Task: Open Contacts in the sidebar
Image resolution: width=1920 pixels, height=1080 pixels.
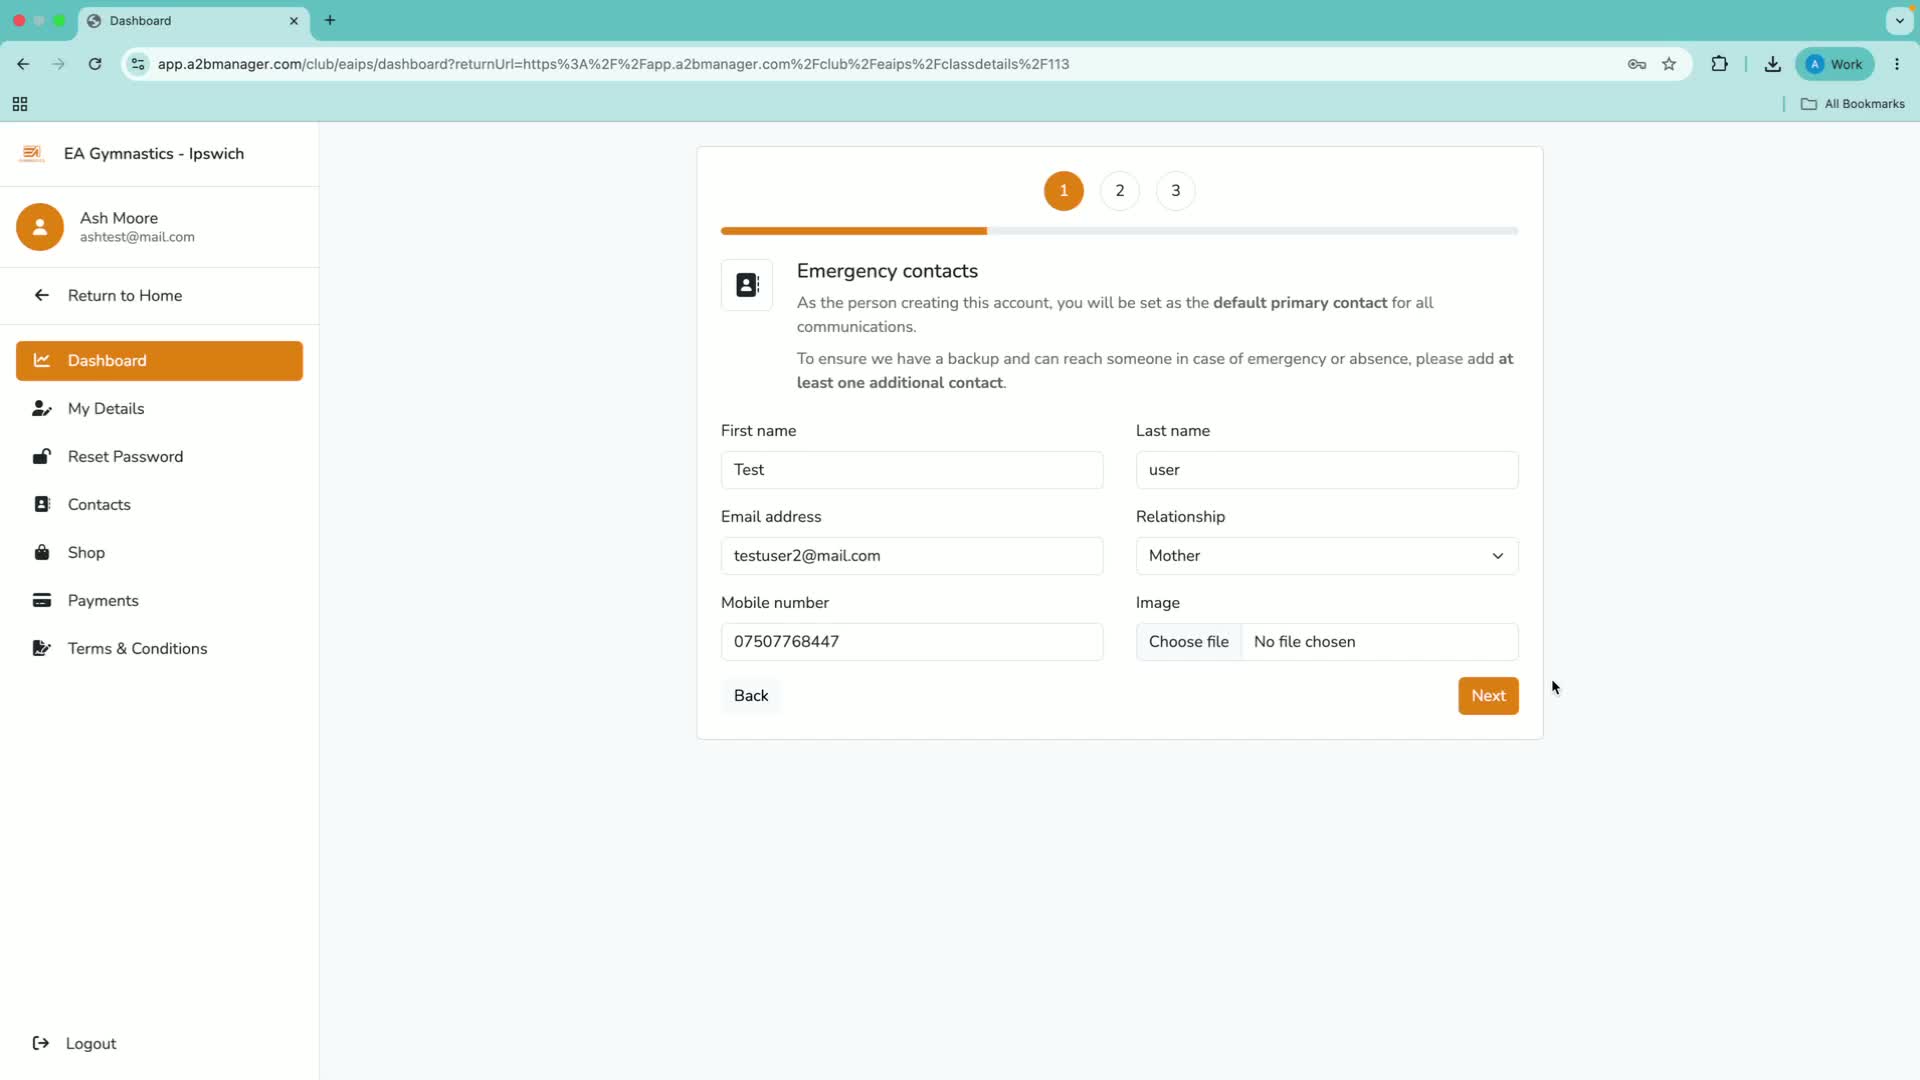Action: pos(159,505)
